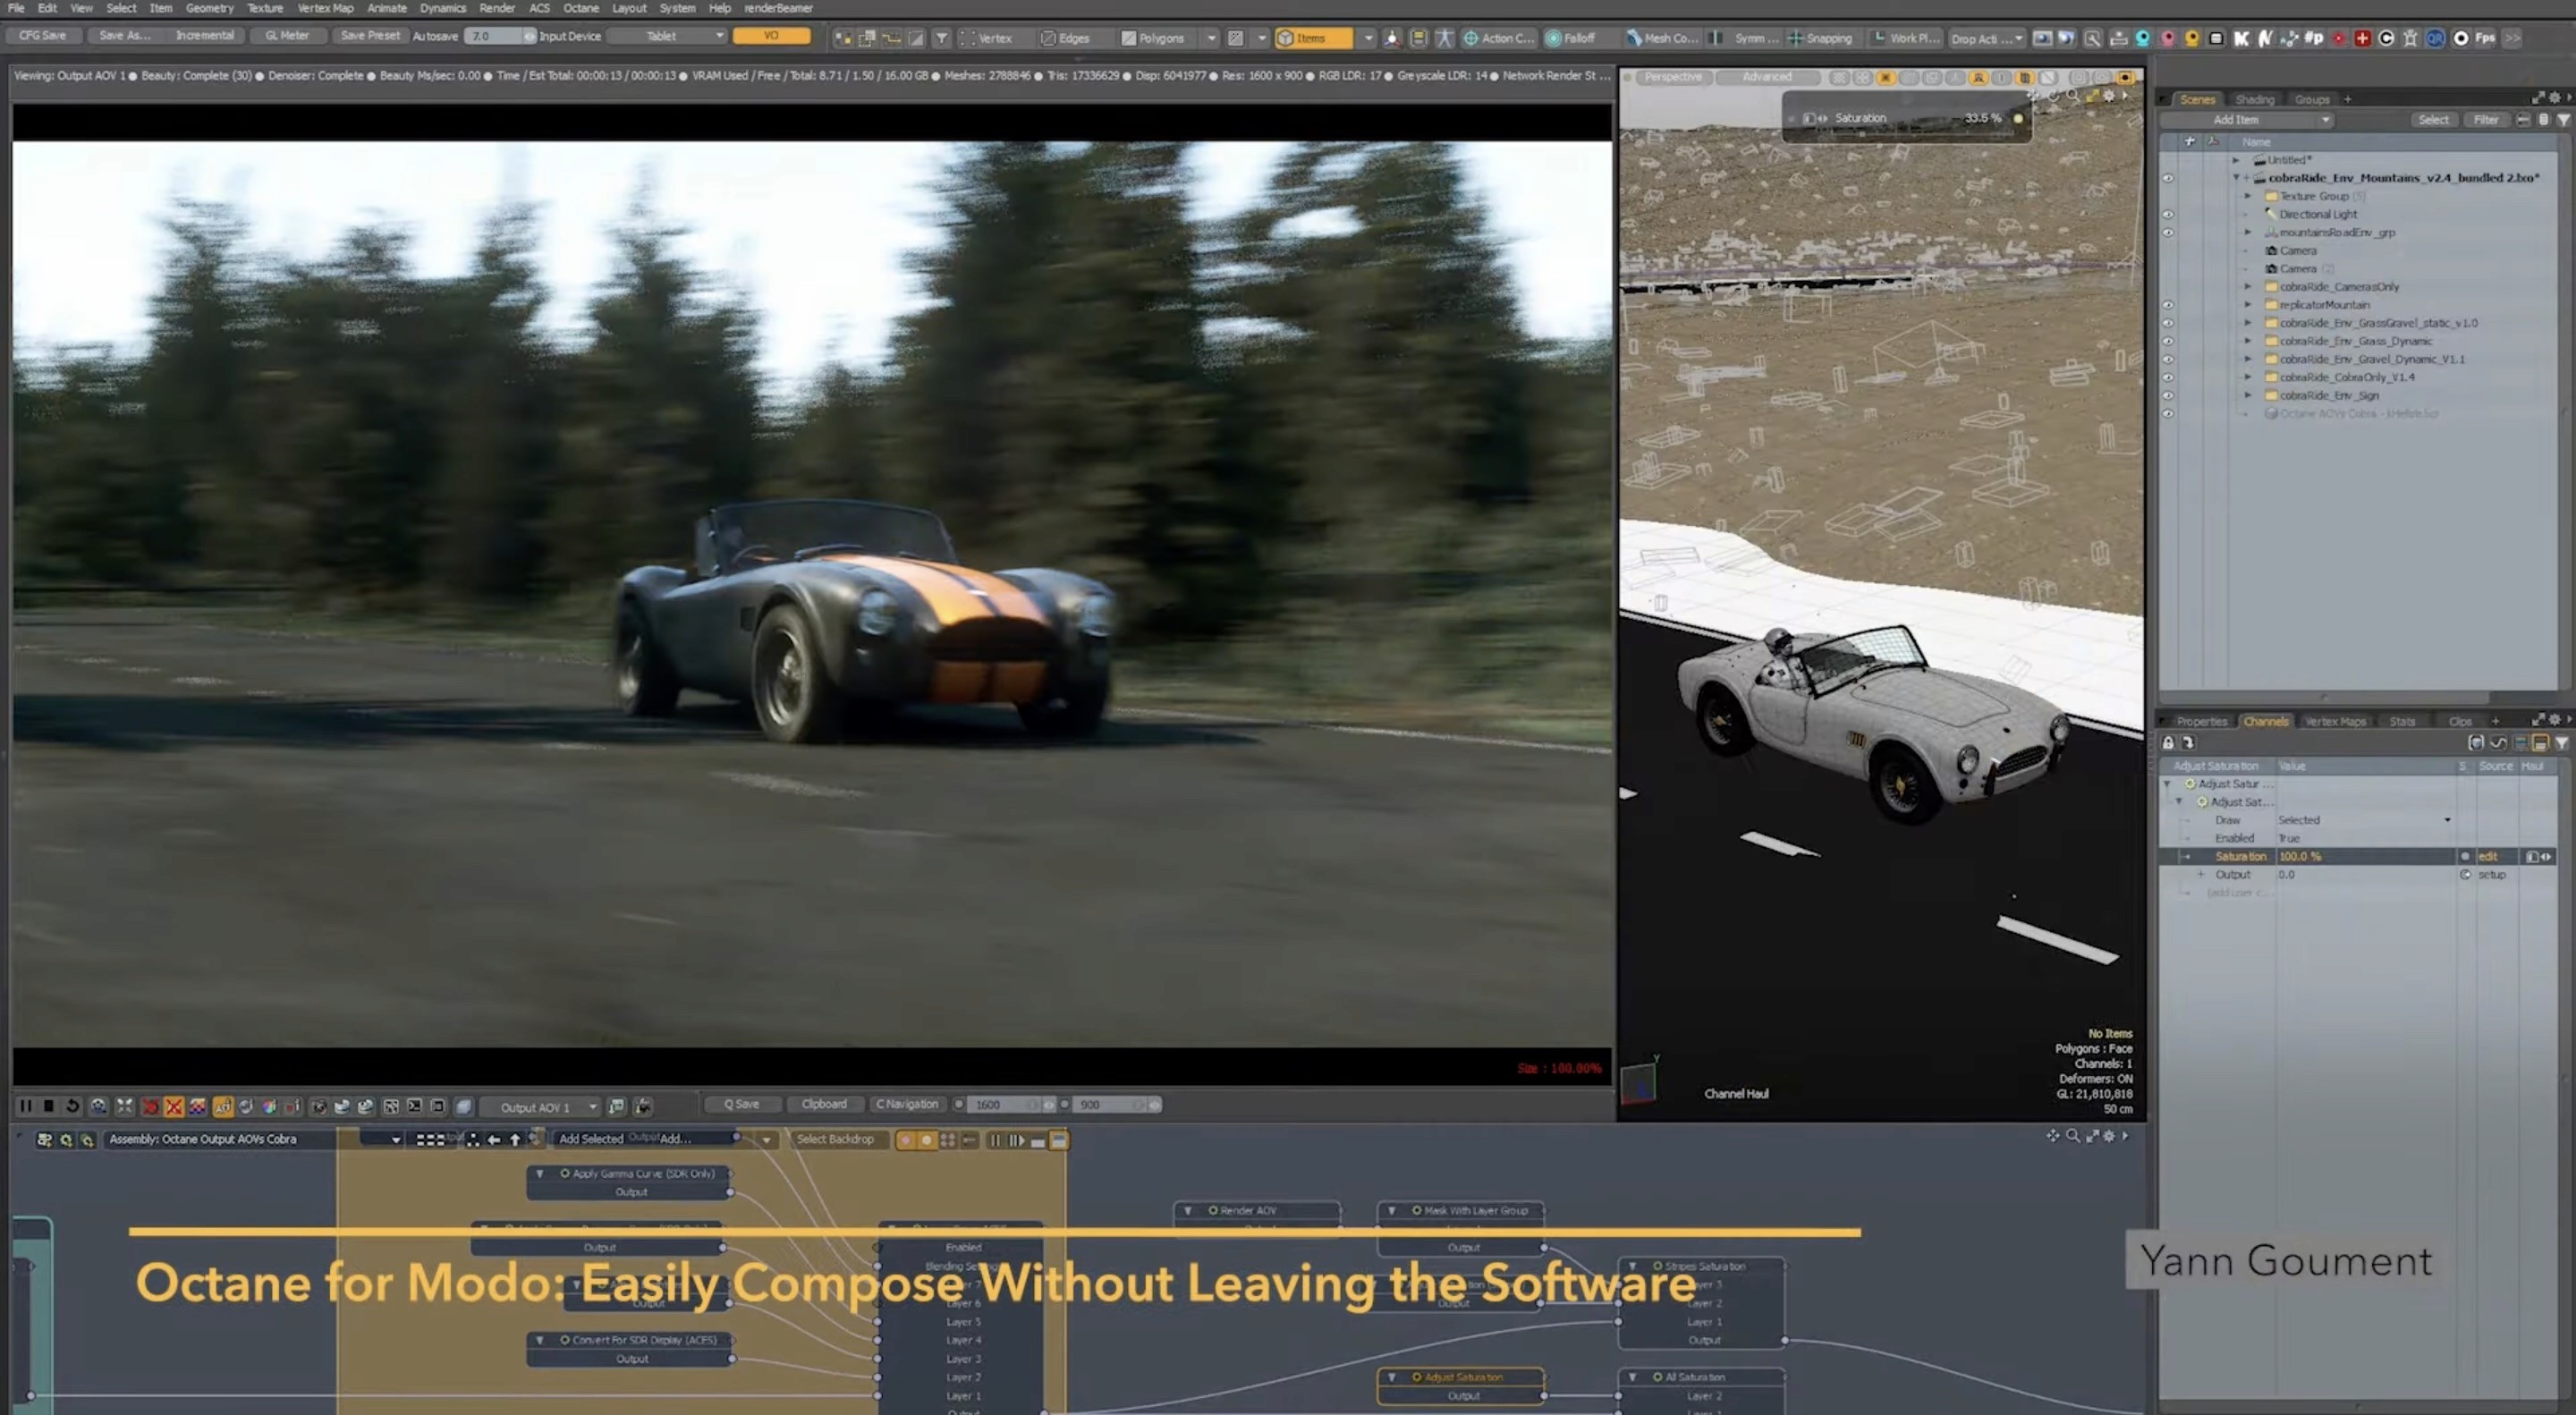The width and height of the screenshot is (2576, 1415).
Task: Pause the Octane render
Action: click(25, 1106)
